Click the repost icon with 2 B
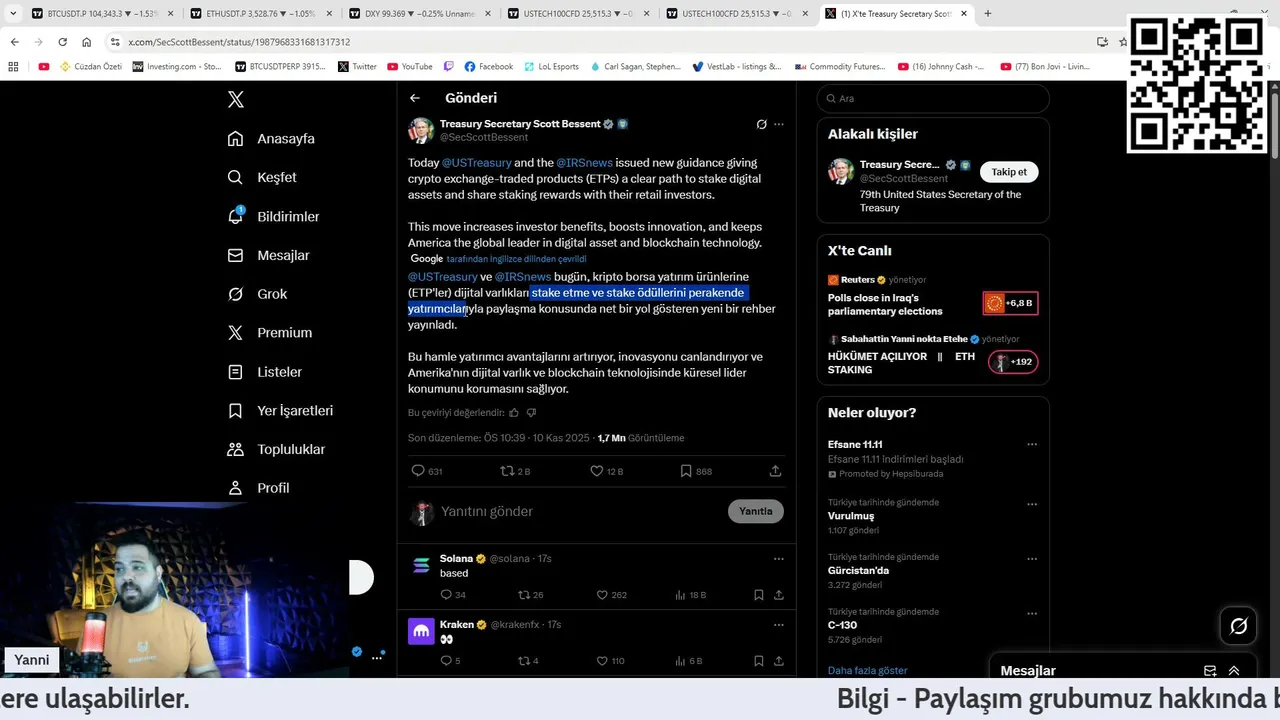This screenshot has height=720, width=1280. (507, 470)
